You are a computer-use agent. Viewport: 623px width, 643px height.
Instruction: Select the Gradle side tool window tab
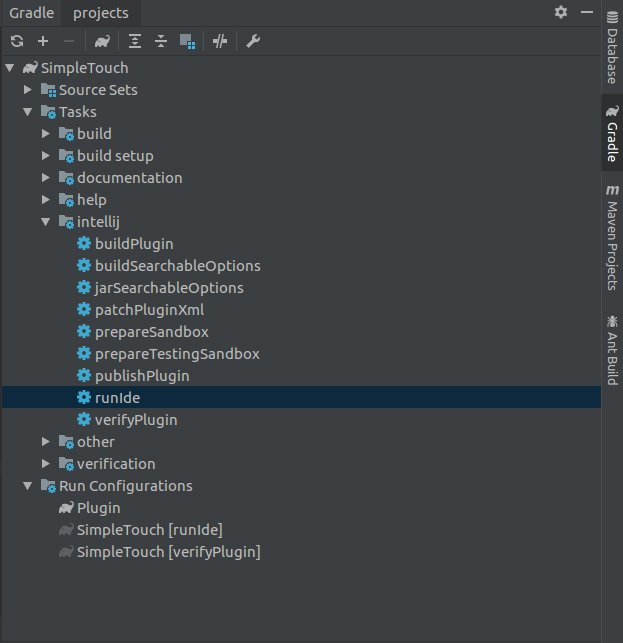click(x=612, y=133)
